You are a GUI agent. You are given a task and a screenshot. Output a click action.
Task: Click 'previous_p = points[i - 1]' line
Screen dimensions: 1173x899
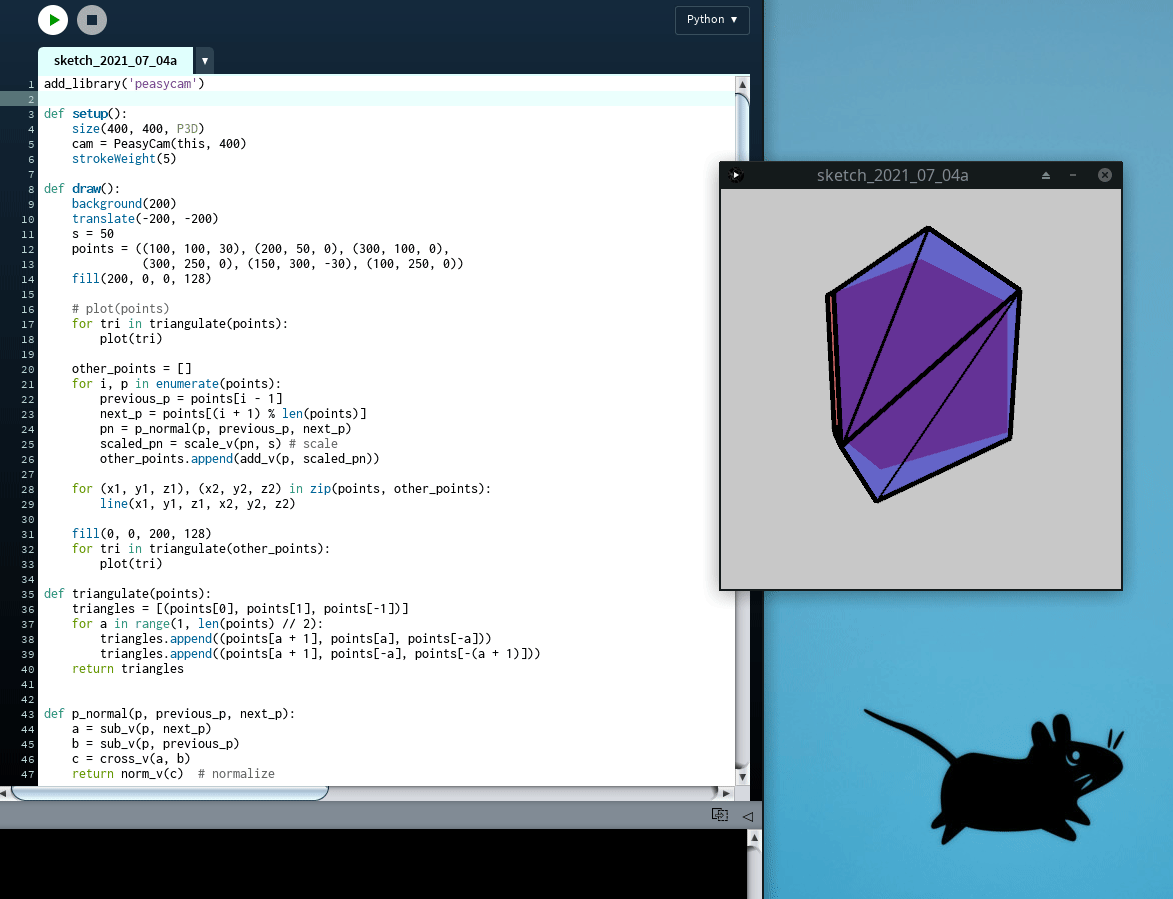191,399
